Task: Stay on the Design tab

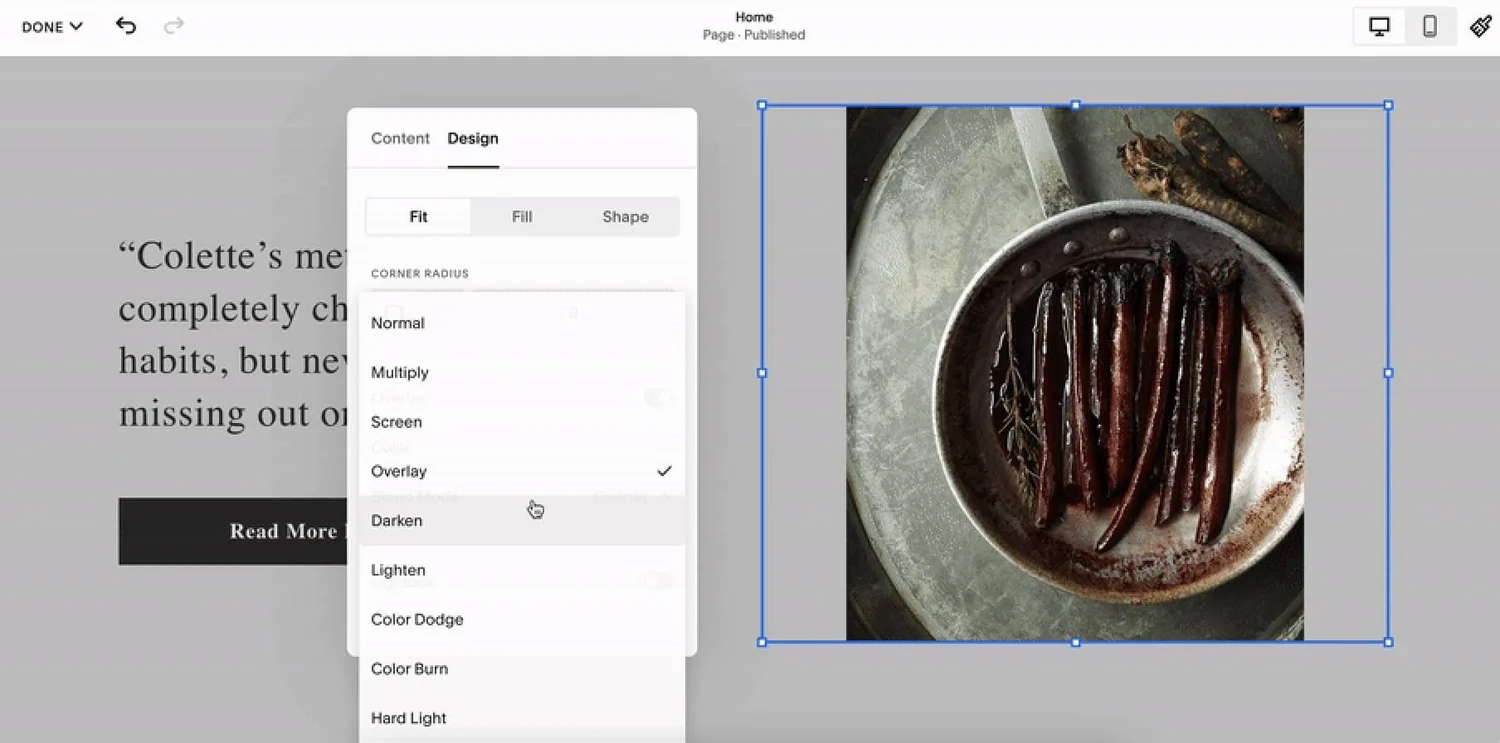Action: (472, 138)
